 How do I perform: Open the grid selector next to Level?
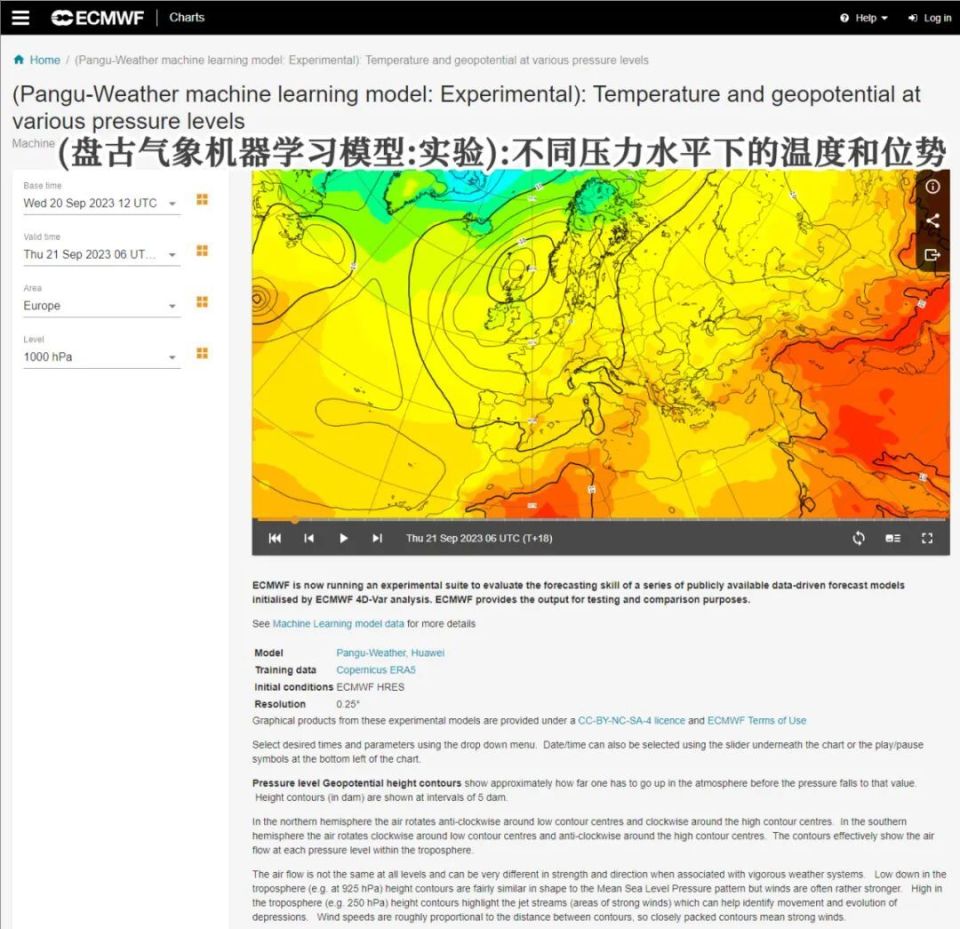point(201,353)
